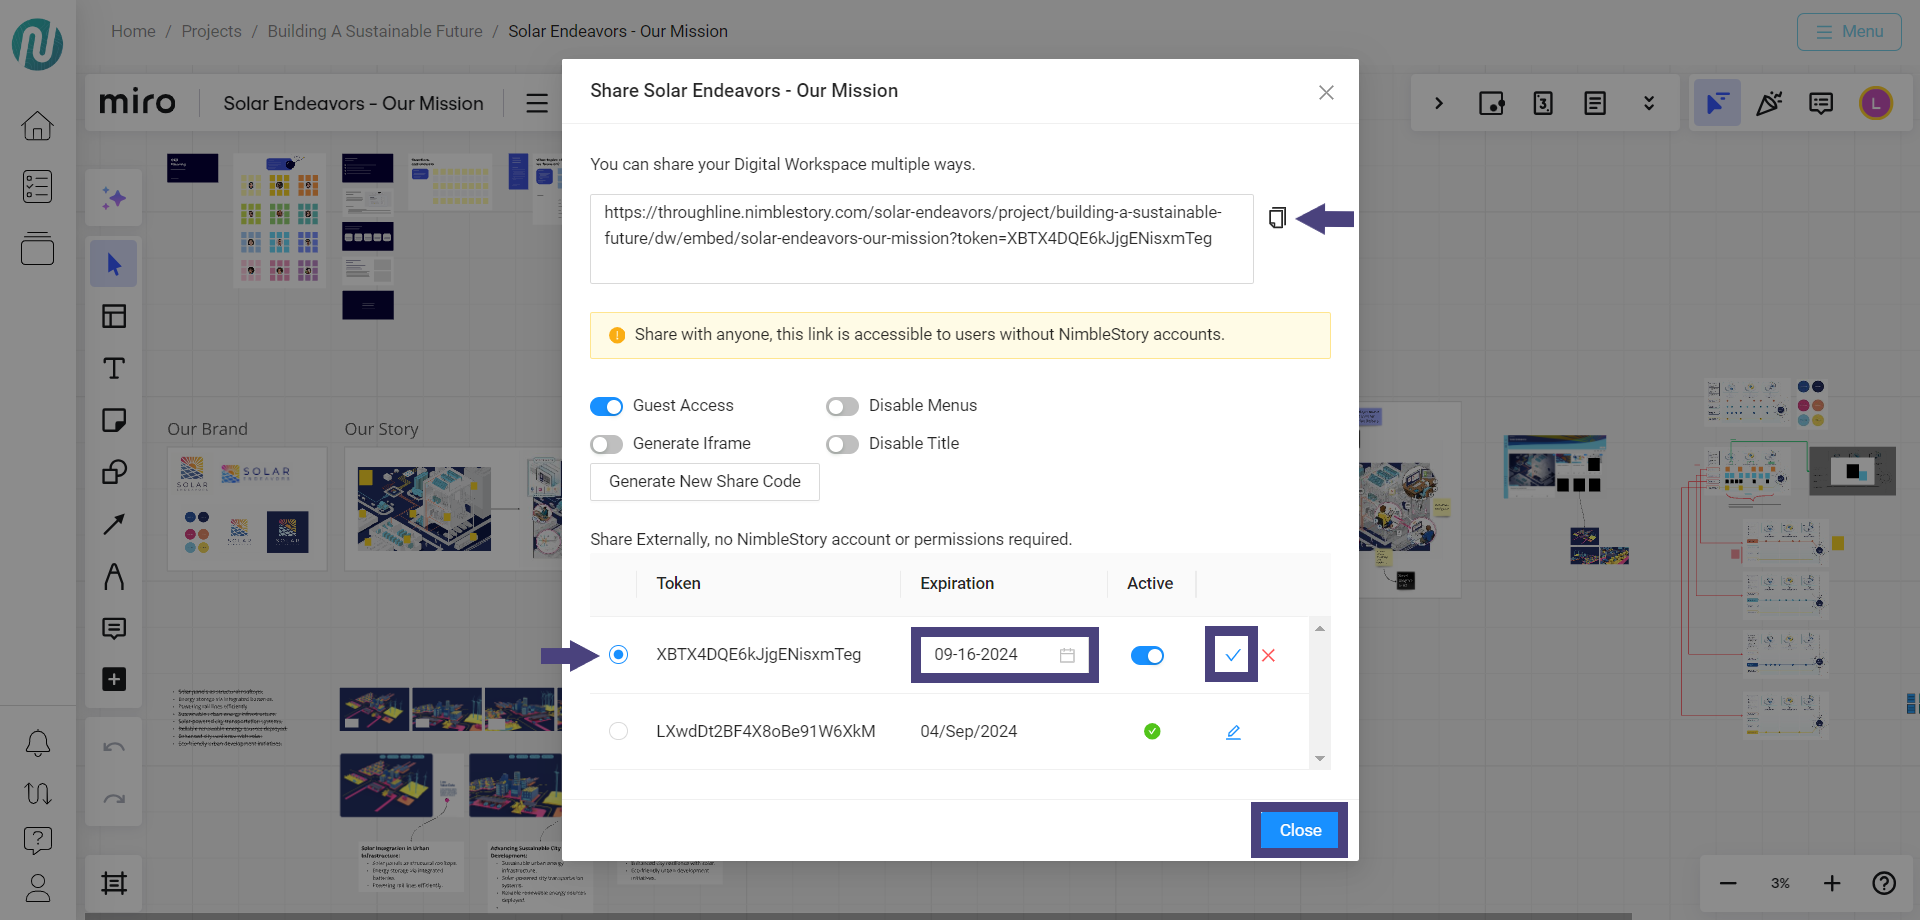The width and height of the screenshot is (1920, 920).
Task: Select the Miro comment tool
Action: pos(114,628)
